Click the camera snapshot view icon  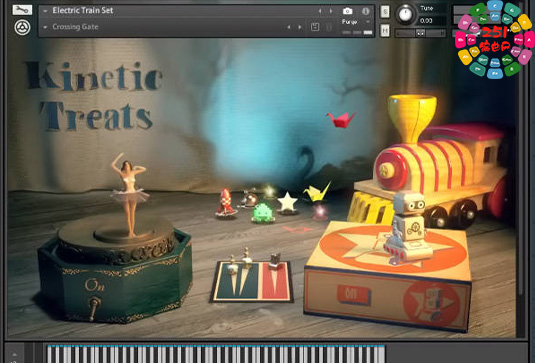coord(347,11)
